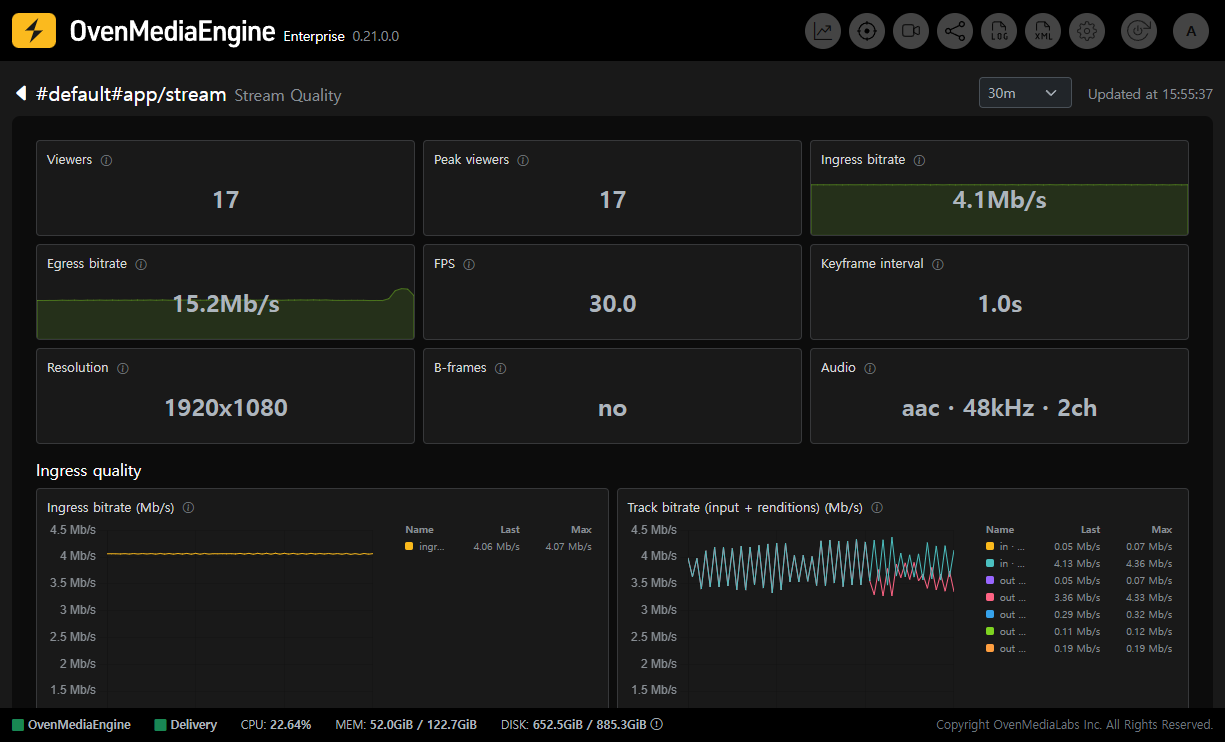
Task: Click the info icon next to DISK usage
Action: [x=657, y=725]
